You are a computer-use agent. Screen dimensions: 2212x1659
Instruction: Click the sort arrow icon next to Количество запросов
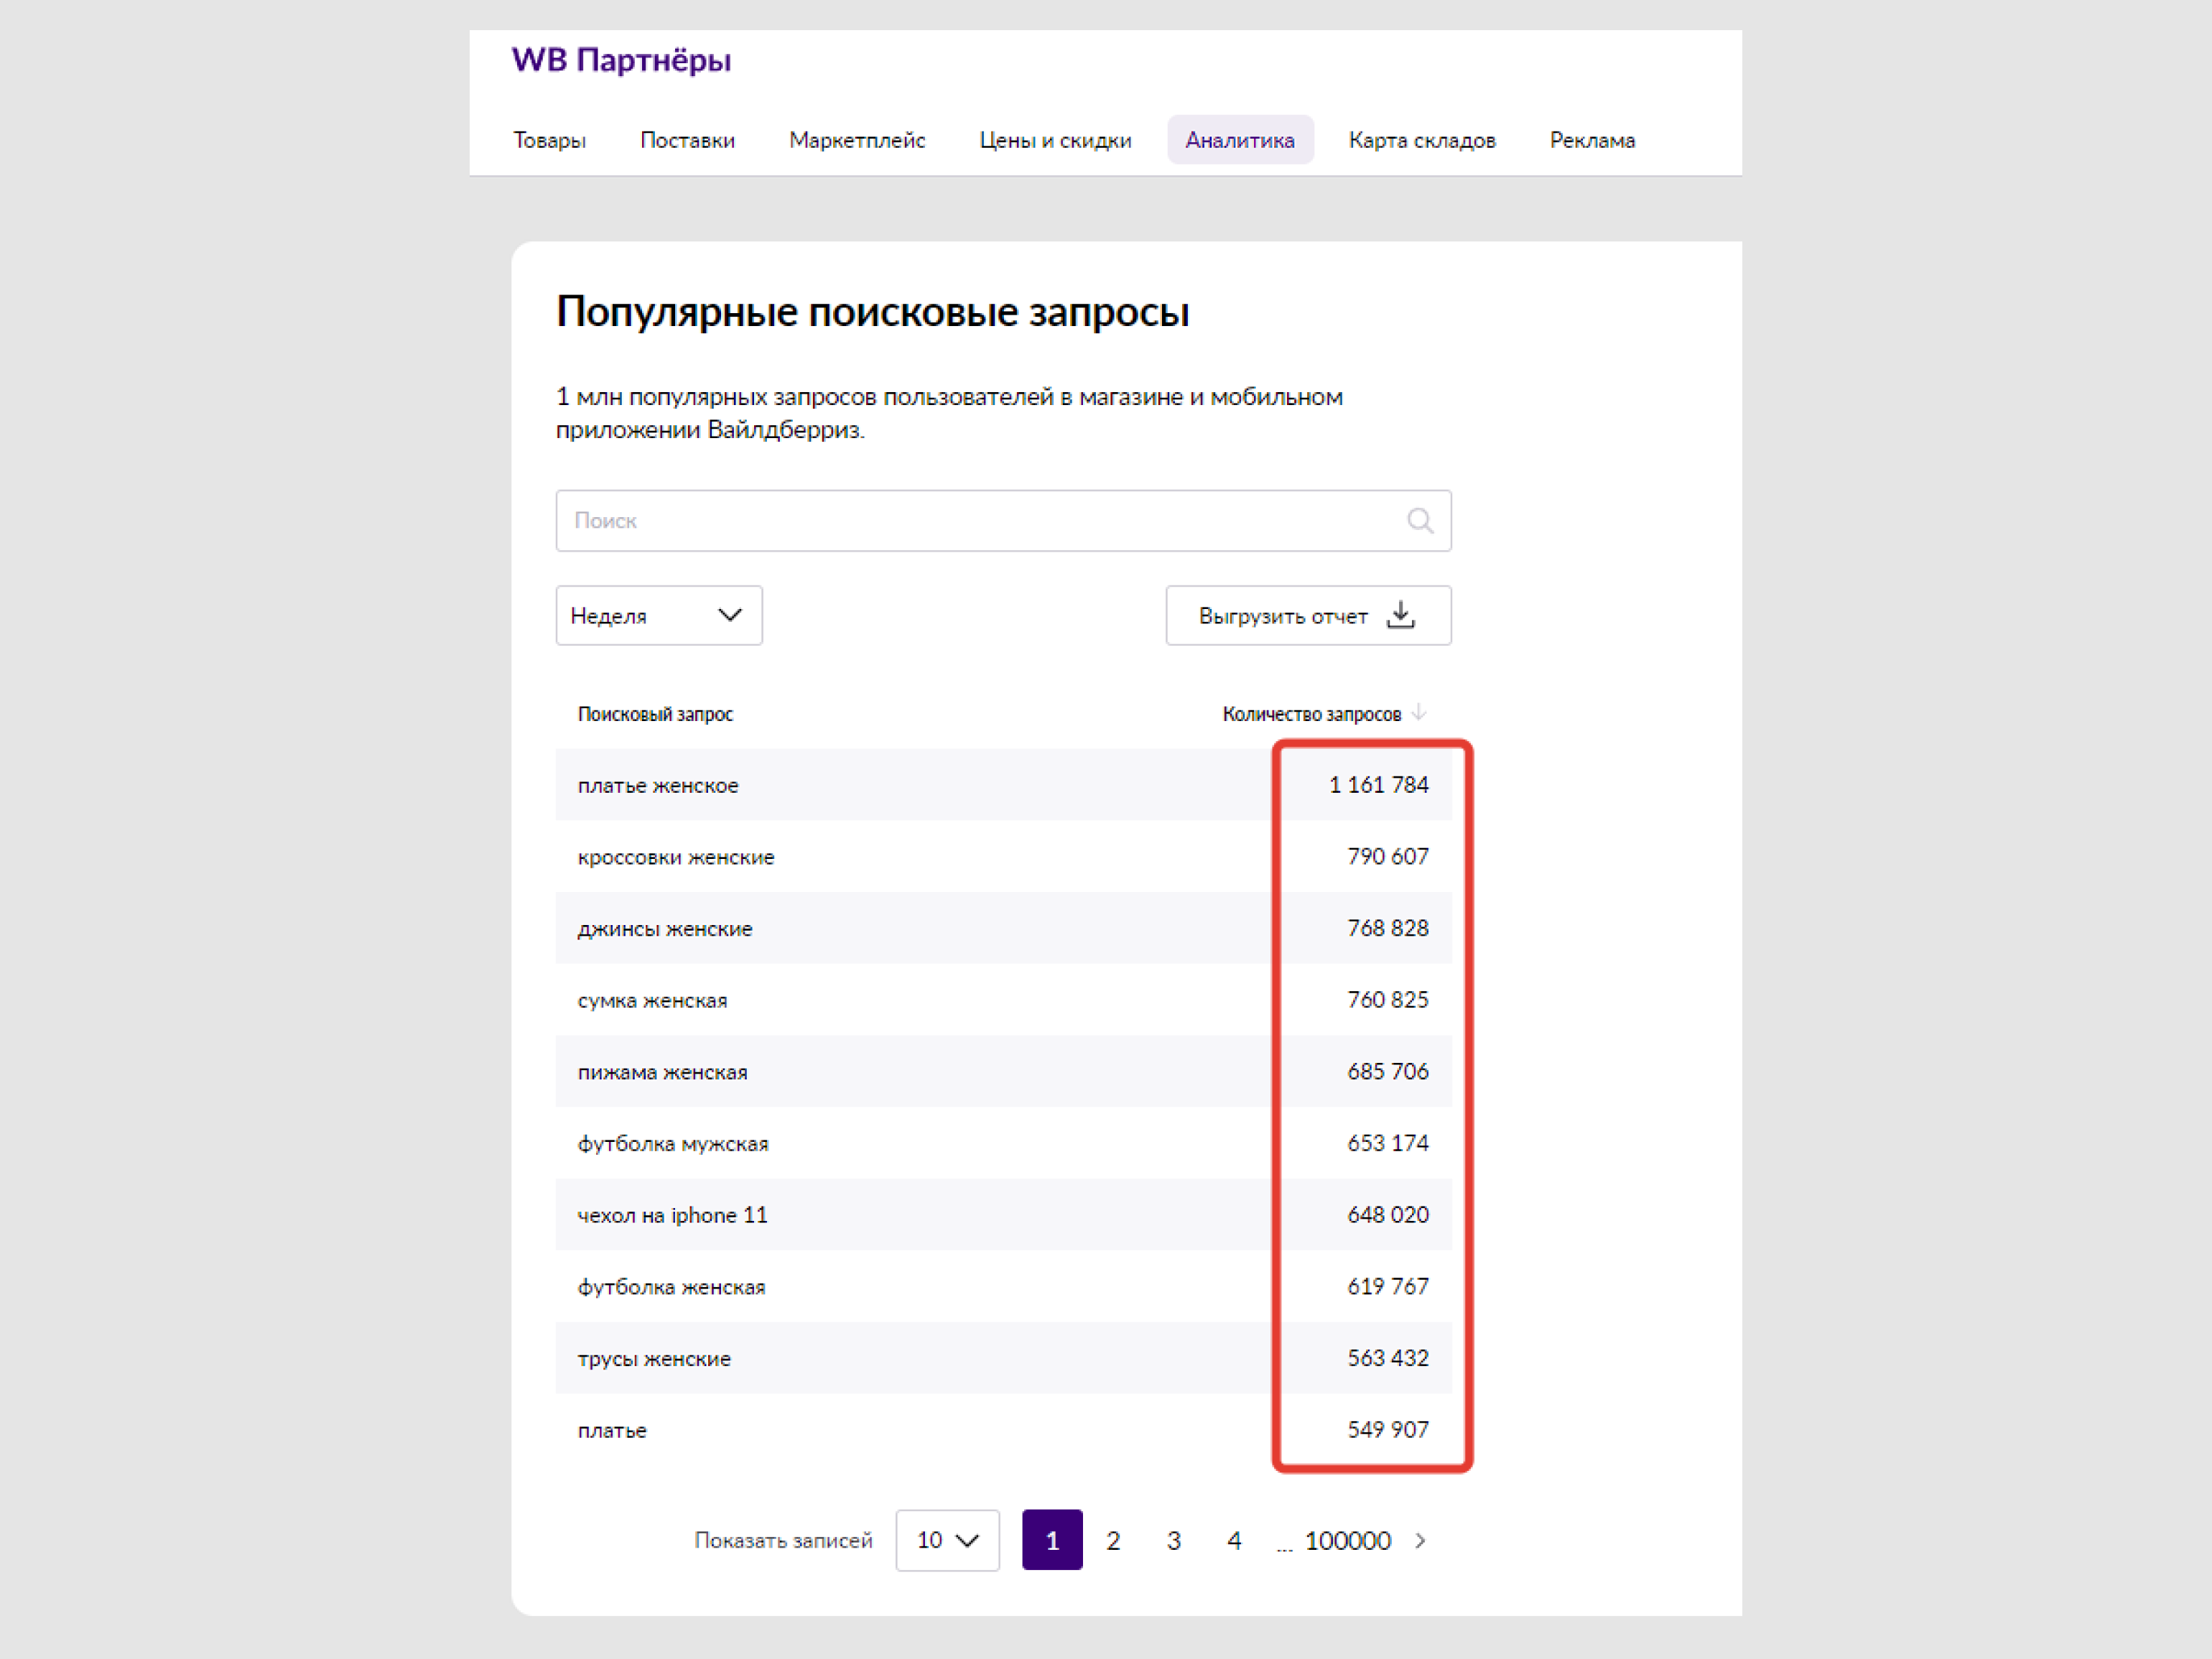tap(1418, 713)
